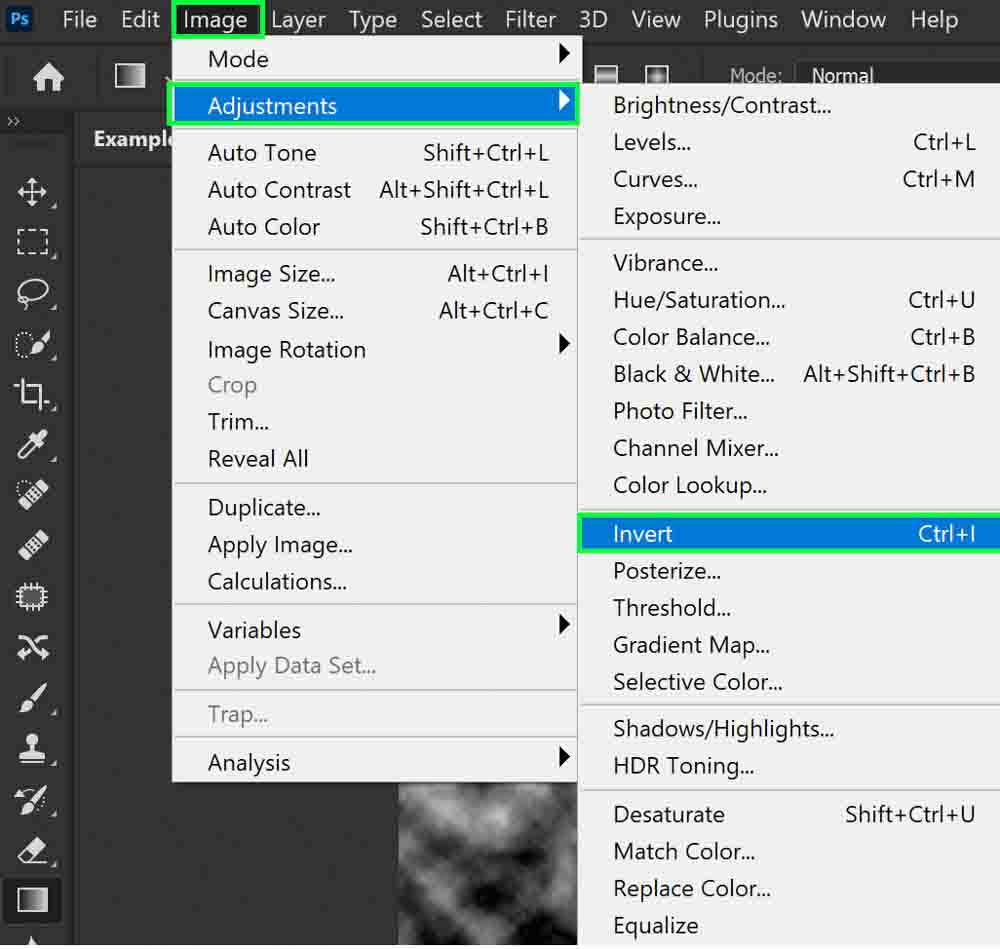Viewport: 1000px width, 949px height.
Task: Choose Duplicate to copy the document
Action: [376, 508]
